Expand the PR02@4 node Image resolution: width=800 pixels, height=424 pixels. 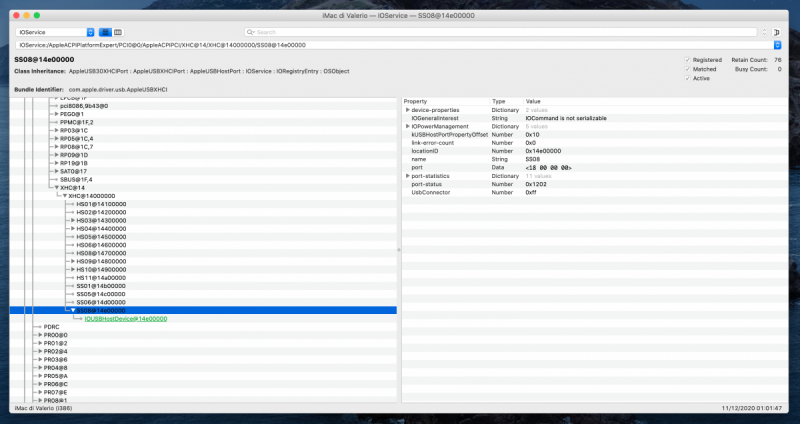click(40, 351)
